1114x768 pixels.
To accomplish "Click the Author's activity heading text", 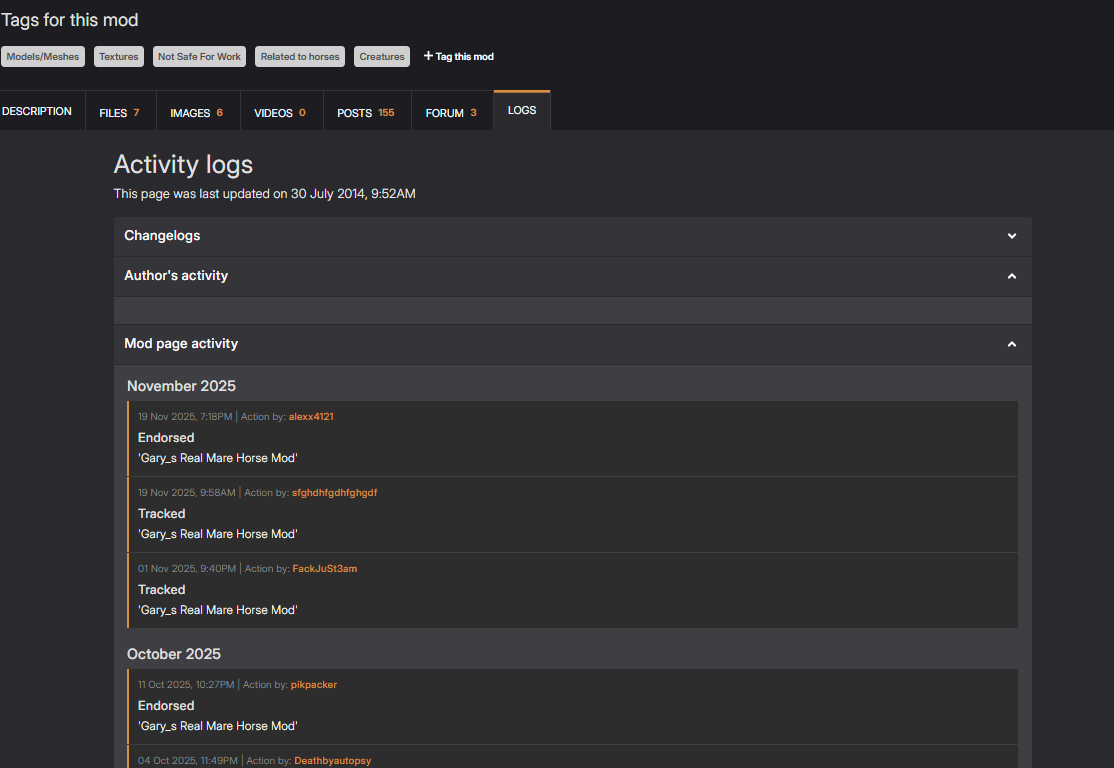I will [x=176, y=276].
